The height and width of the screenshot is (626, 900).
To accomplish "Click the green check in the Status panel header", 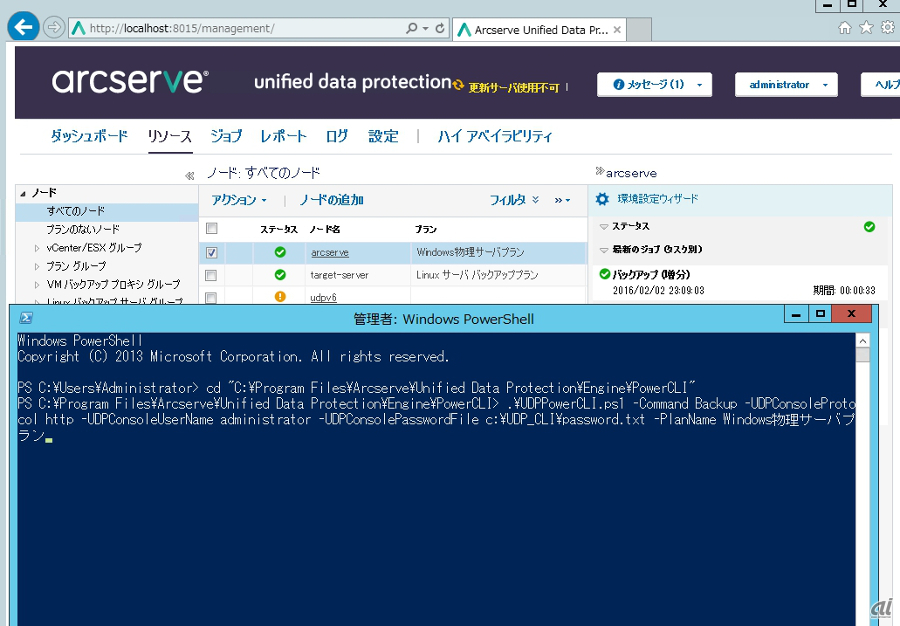I will pyautogui.click(x=870, y=227).
